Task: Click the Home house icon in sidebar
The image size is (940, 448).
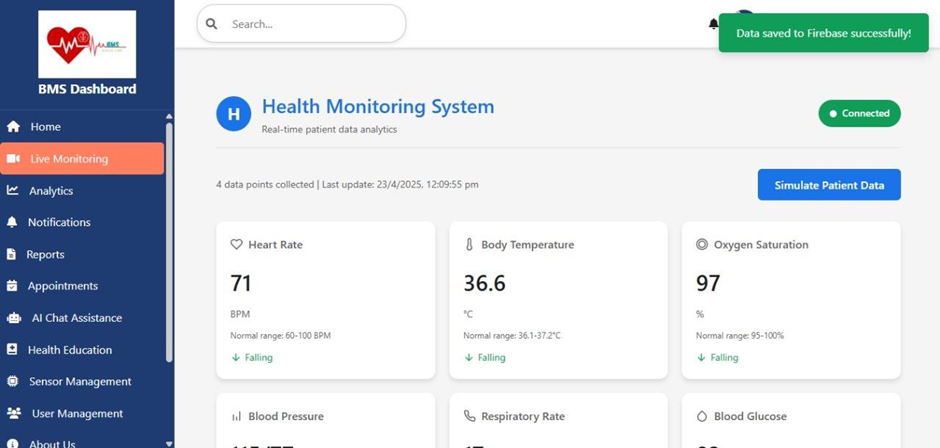Action: pos(13,127)
